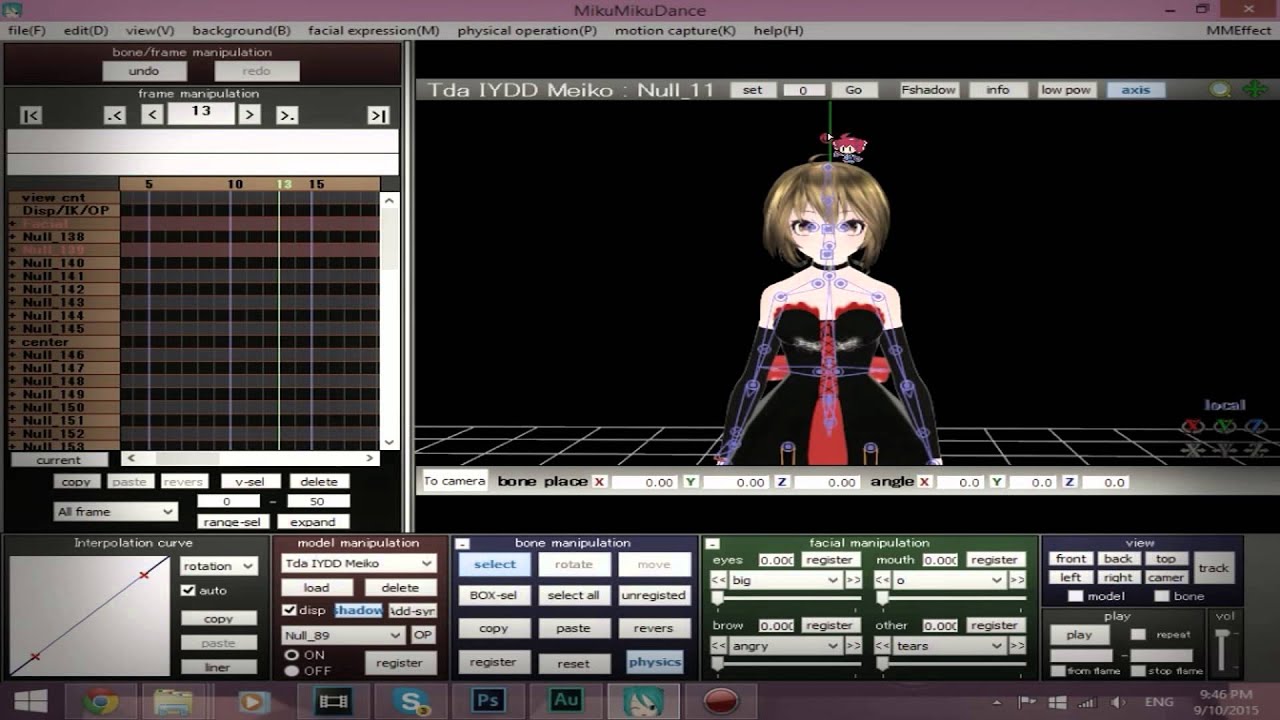Click the undo button
1280x720 pixels.
(x=144, y=71)
